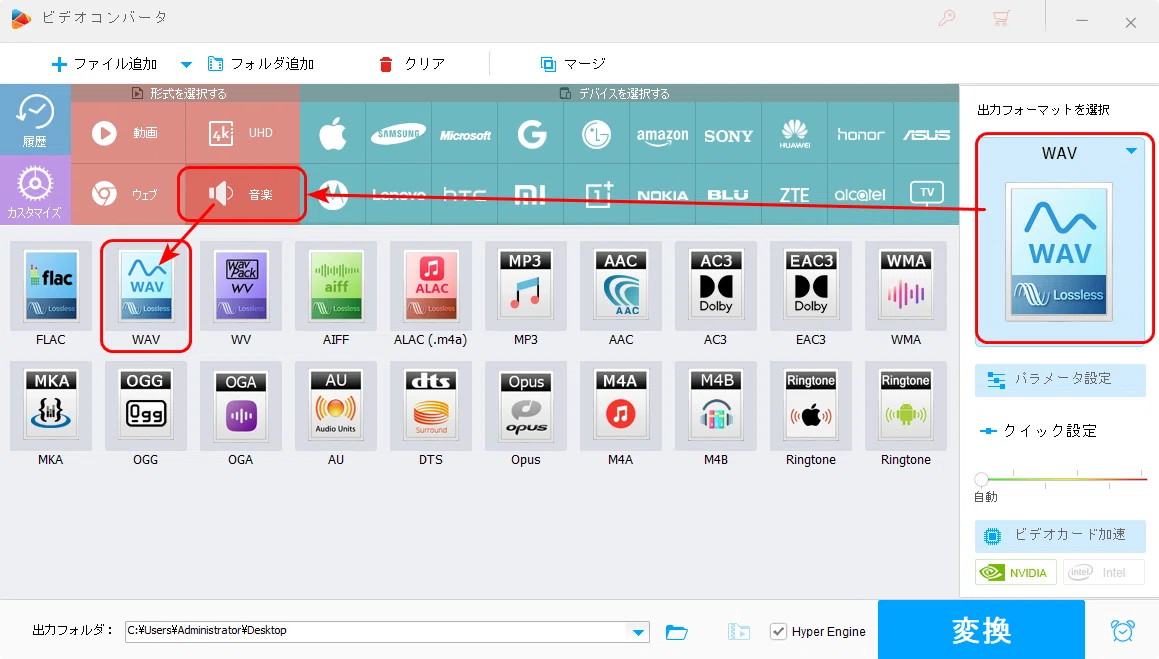Choose the M4A format icon
The width and height of the screenshot is (1159, 659).
tap(621, 406)
